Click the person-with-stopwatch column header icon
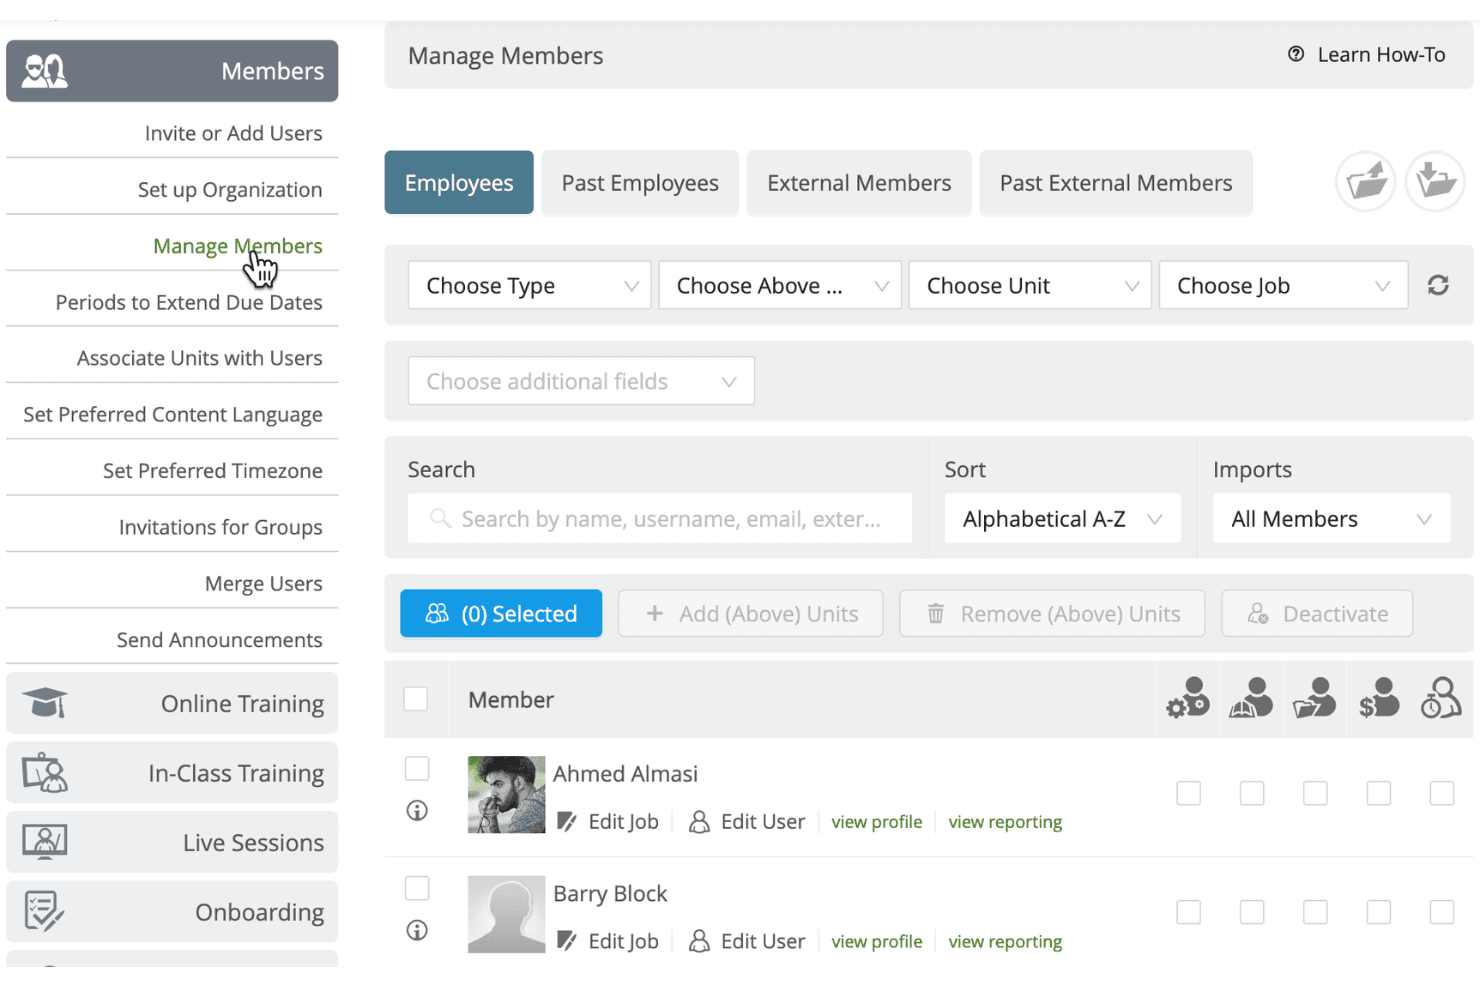This screenshot has width=1480, height=987. click(1441, 698)
